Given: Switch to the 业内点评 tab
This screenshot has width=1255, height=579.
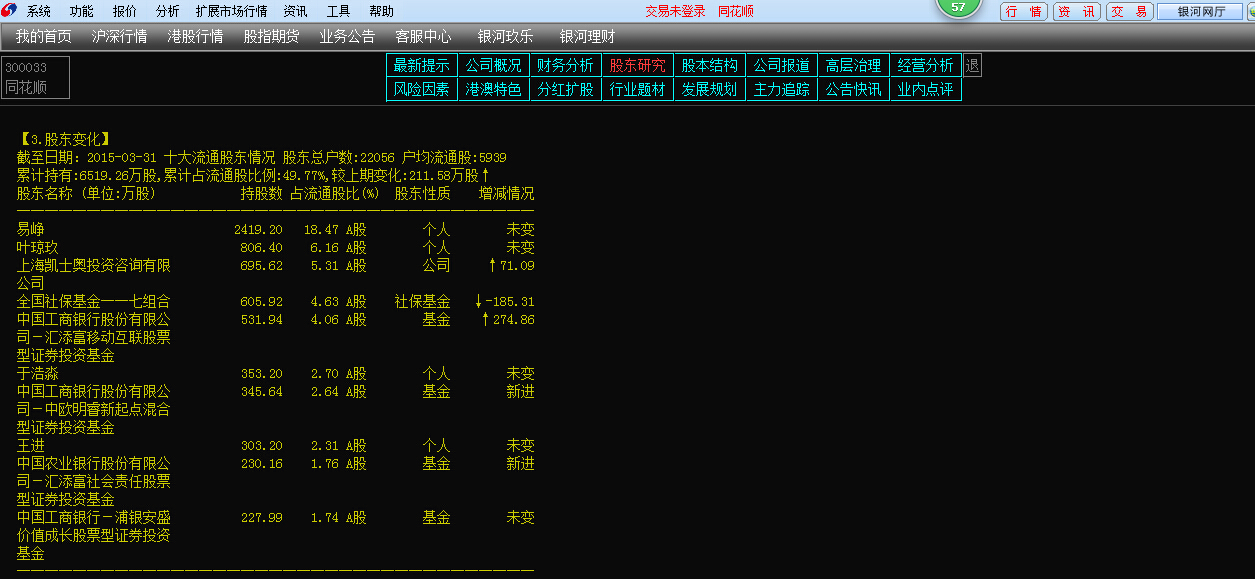Looking at the screenshot, I should point(926,89).
